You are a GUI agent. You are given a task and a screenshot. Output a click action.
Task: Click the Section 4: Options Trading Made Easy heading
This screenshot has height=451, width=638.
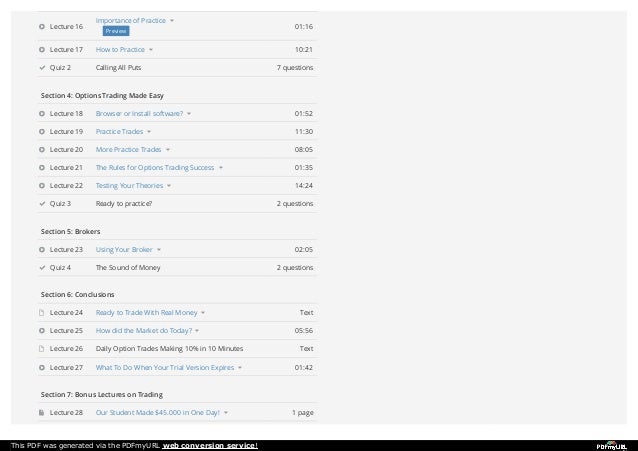pyautogui.click(x=102, y=96)
